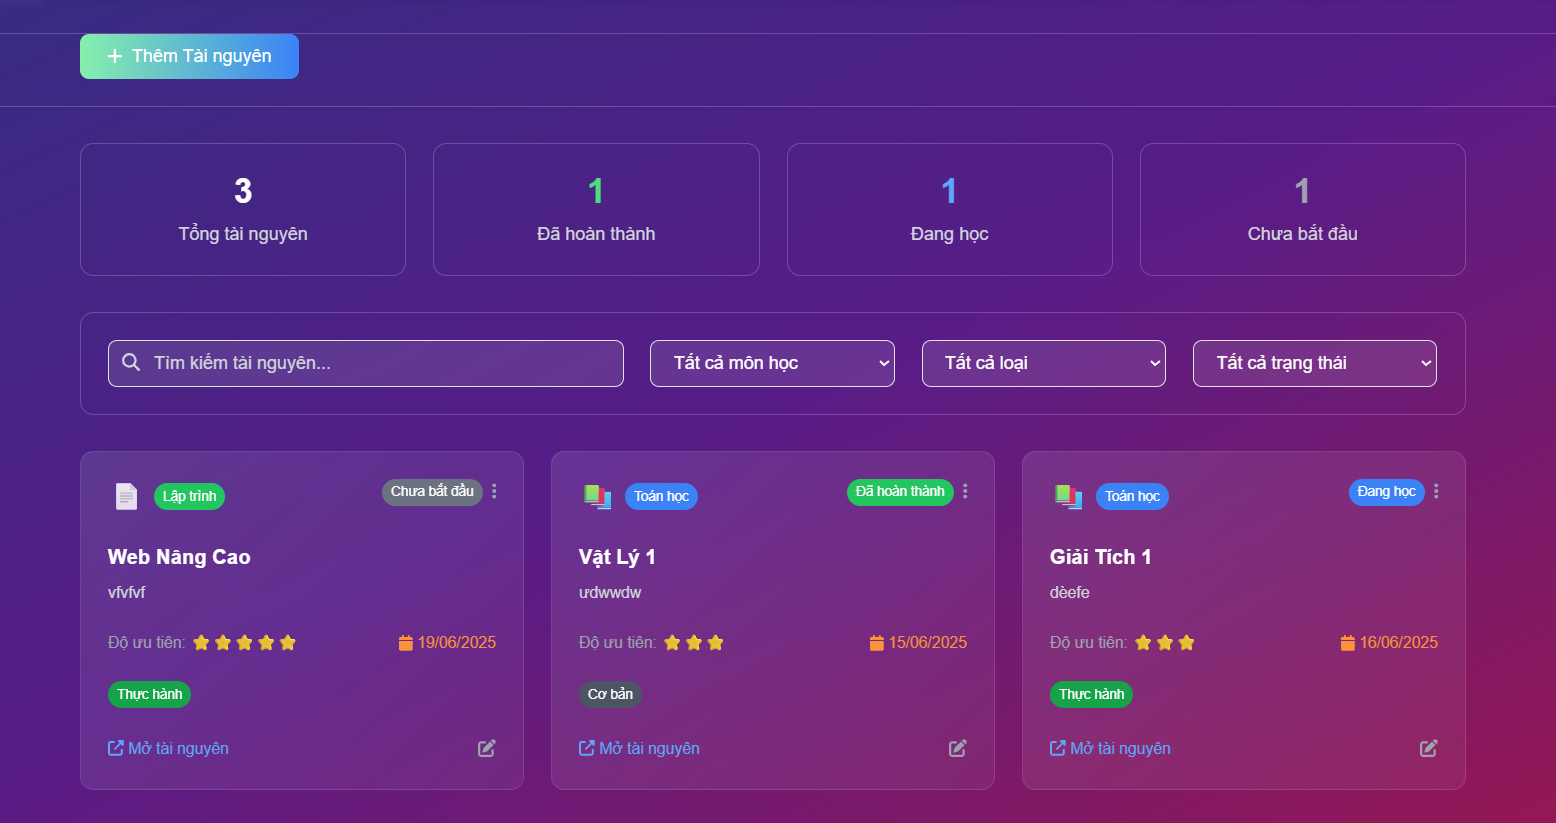Image resolution: width=1556 pixels, height=823 pixels.
Task: Open Mở tài nguyên link for Vật Lý 1
Action: coord(639,748)
